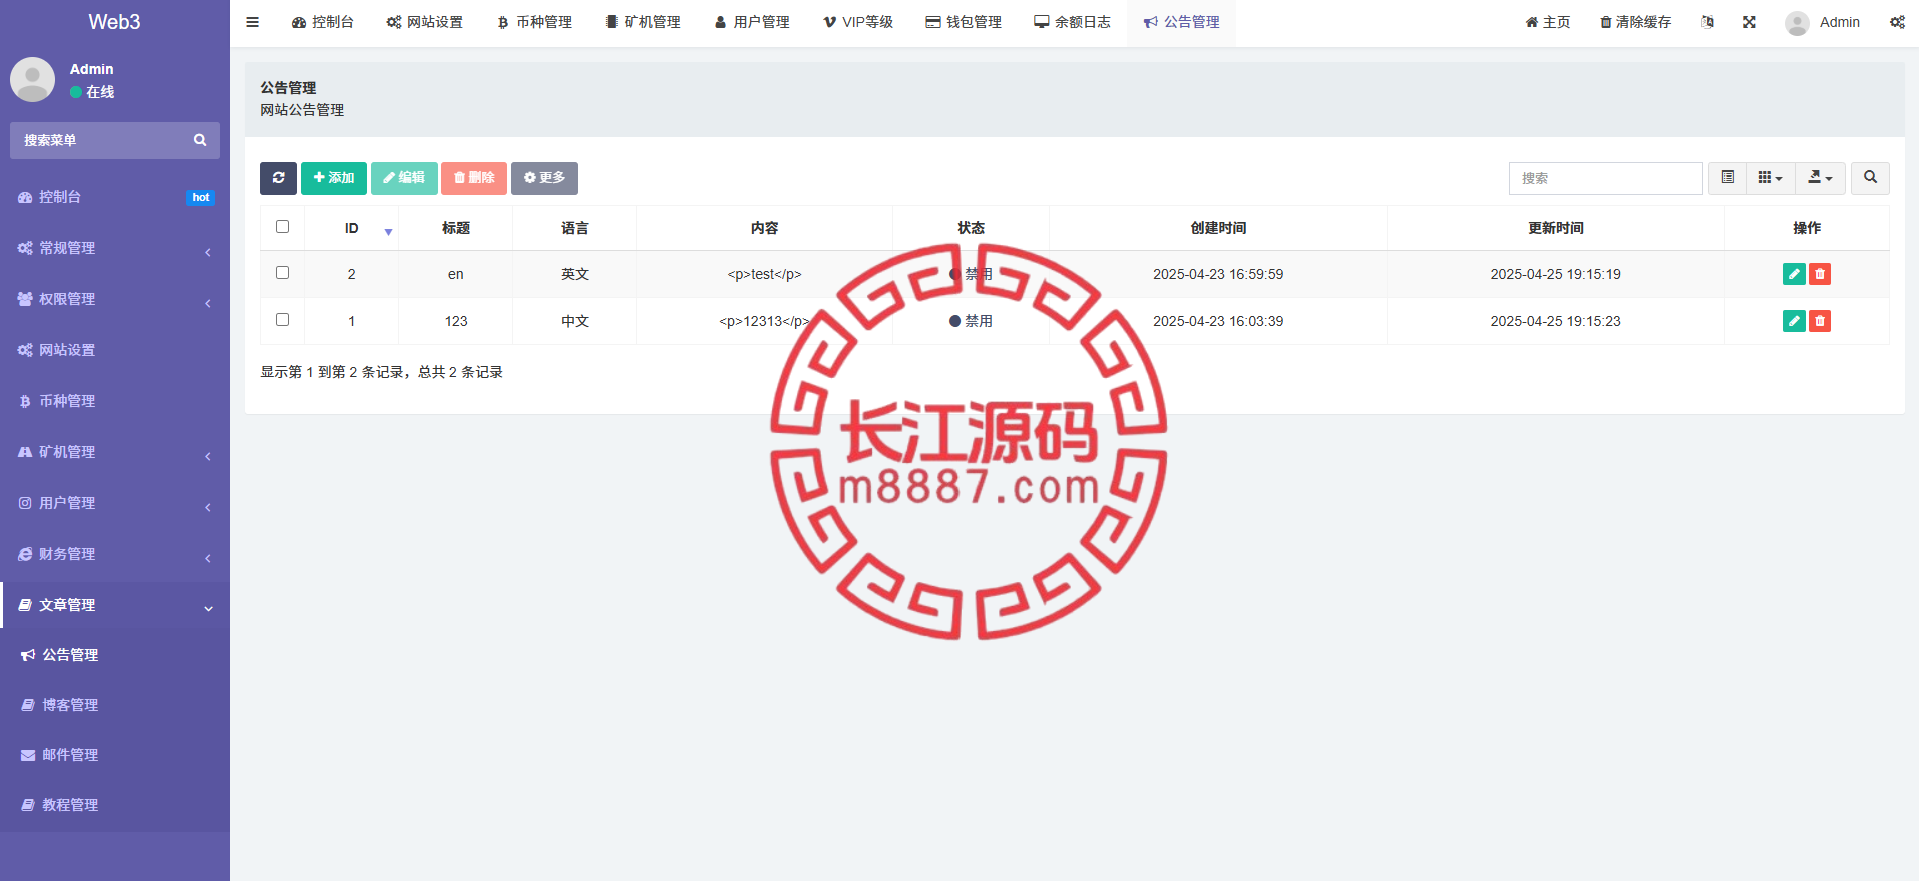Open the 更多 dropdown button
Viewport: 1919px width, 881px height.
544,178
